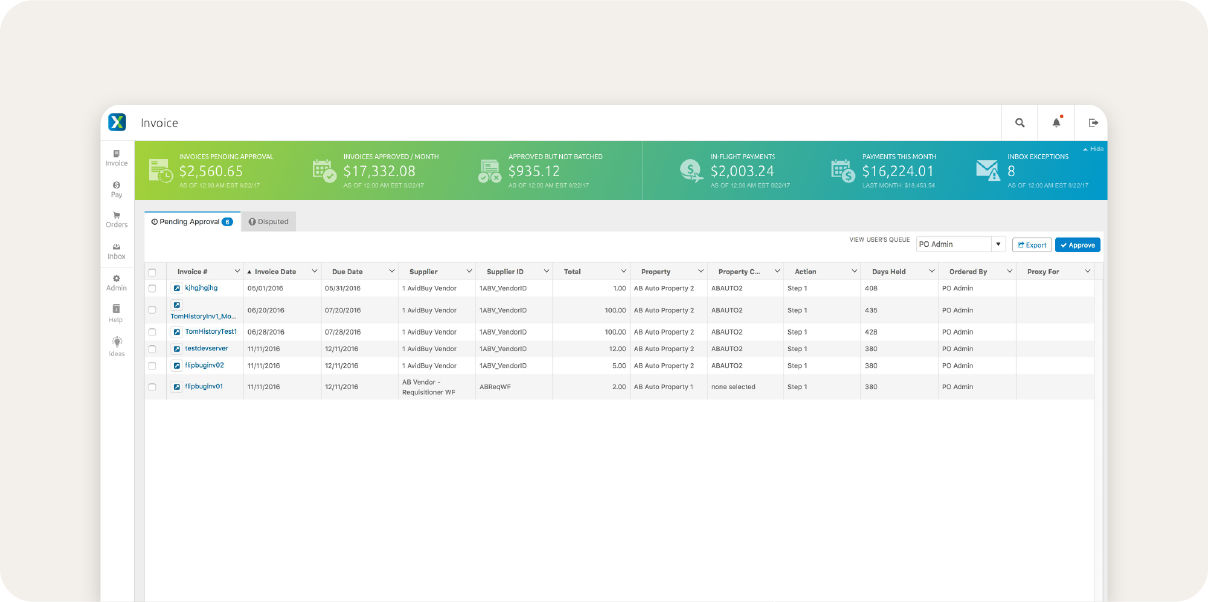Viewport: 1208px width, 602px height.
Task: Open the search magnifier in the top bar
Action: [1018, 122]
